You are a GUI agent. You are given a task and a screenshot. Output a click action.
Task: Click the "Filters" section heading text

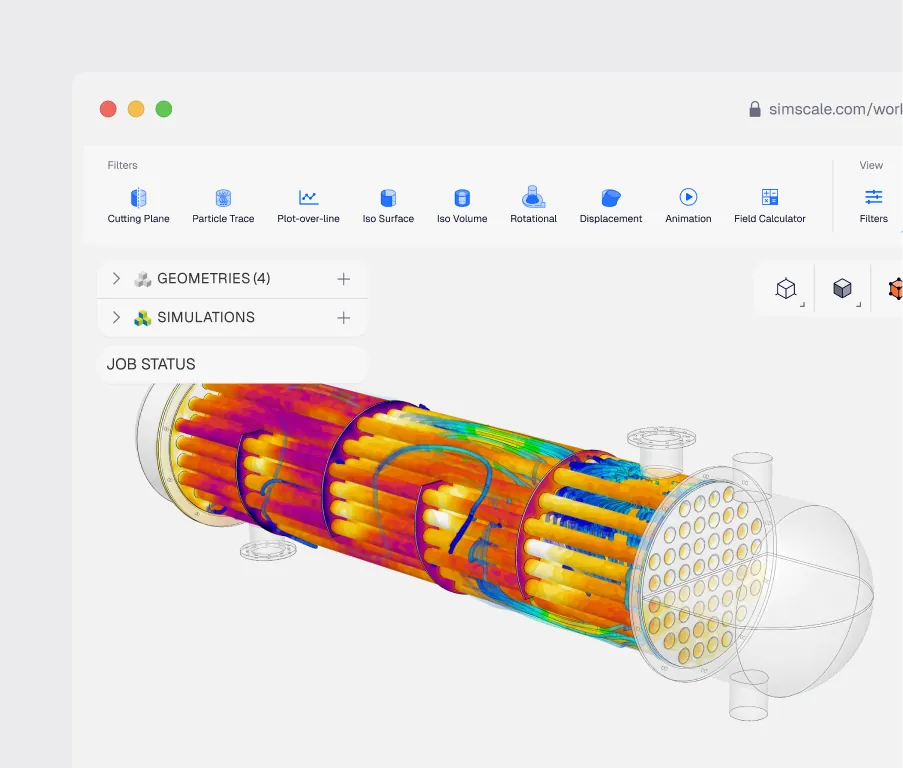point(122,165)
